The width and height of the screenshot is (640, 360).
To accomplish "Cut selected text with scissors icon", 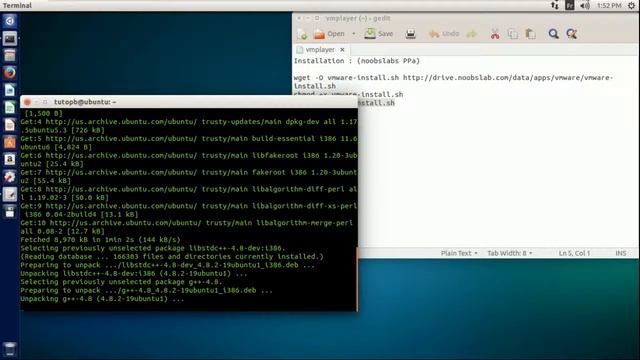I will (x=495, y=34).
